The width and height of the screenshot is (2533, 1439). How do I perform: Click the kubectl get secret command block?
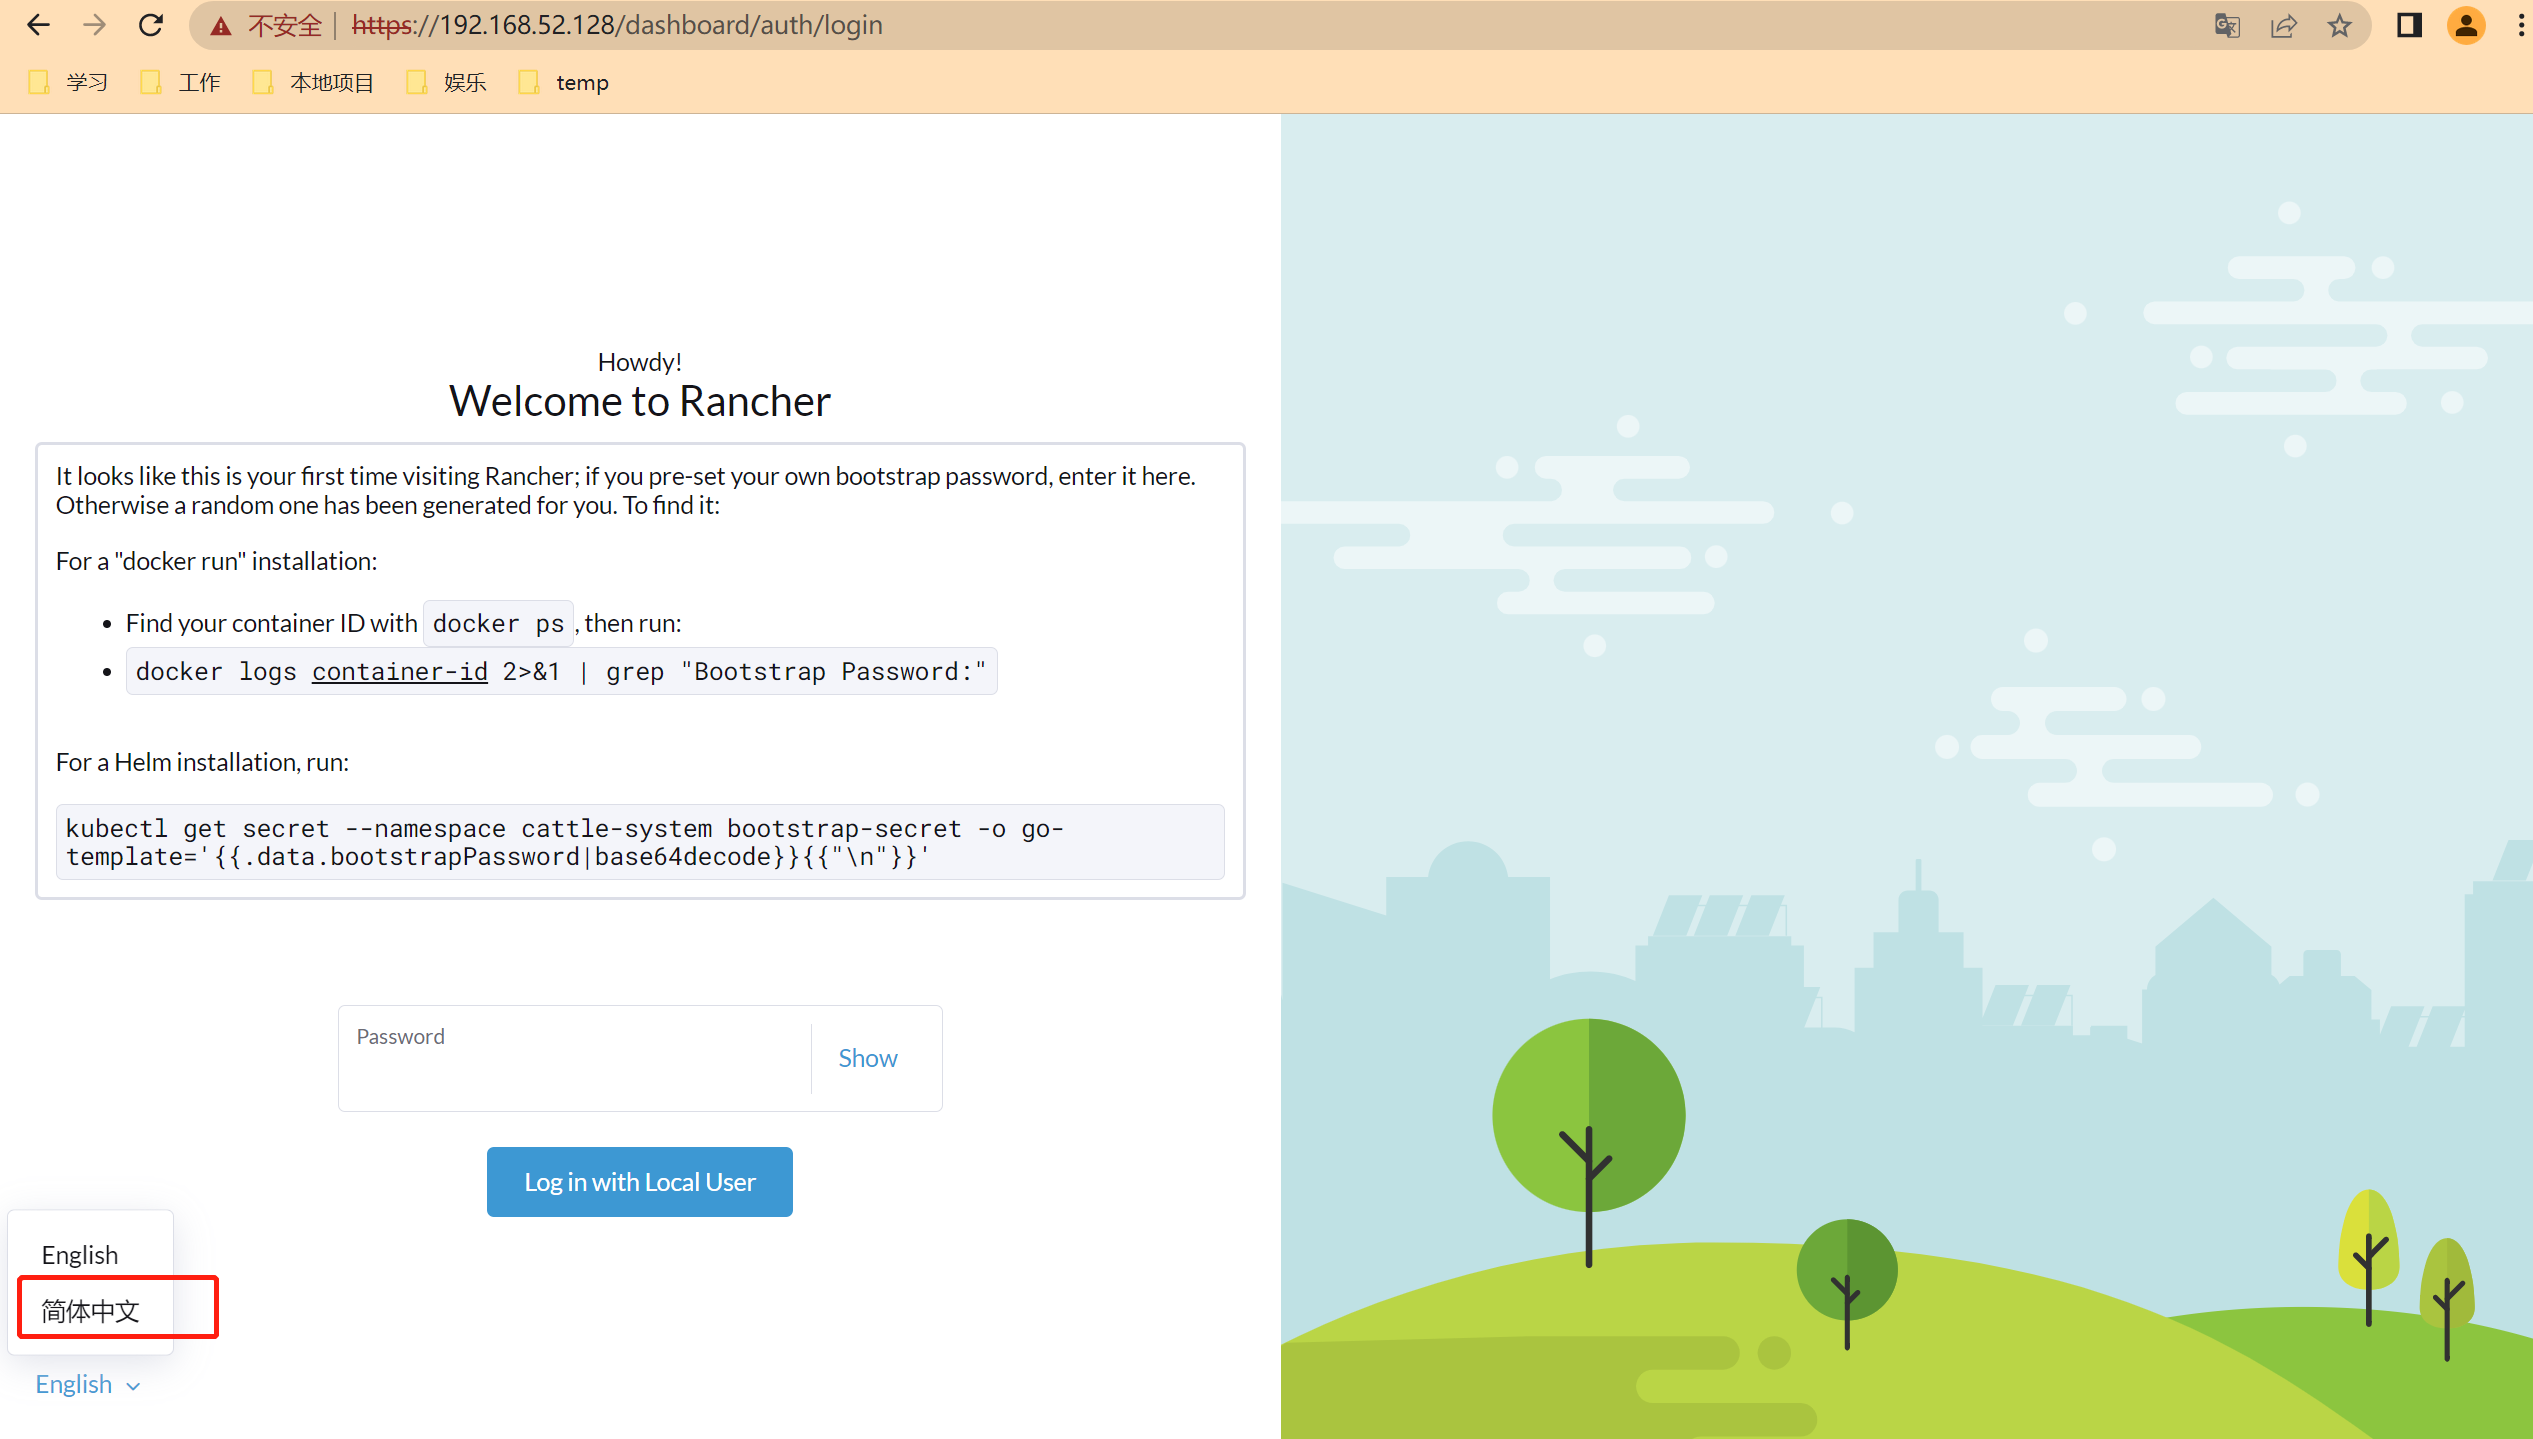(x=640, y=842)
